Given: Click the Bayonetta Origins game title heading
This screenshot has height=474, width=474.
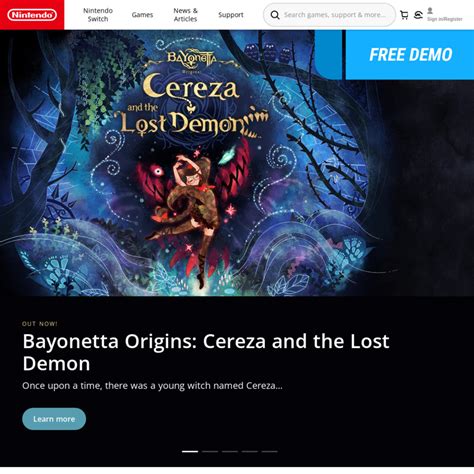Looking at the screenshot, I should coord(206,352).
